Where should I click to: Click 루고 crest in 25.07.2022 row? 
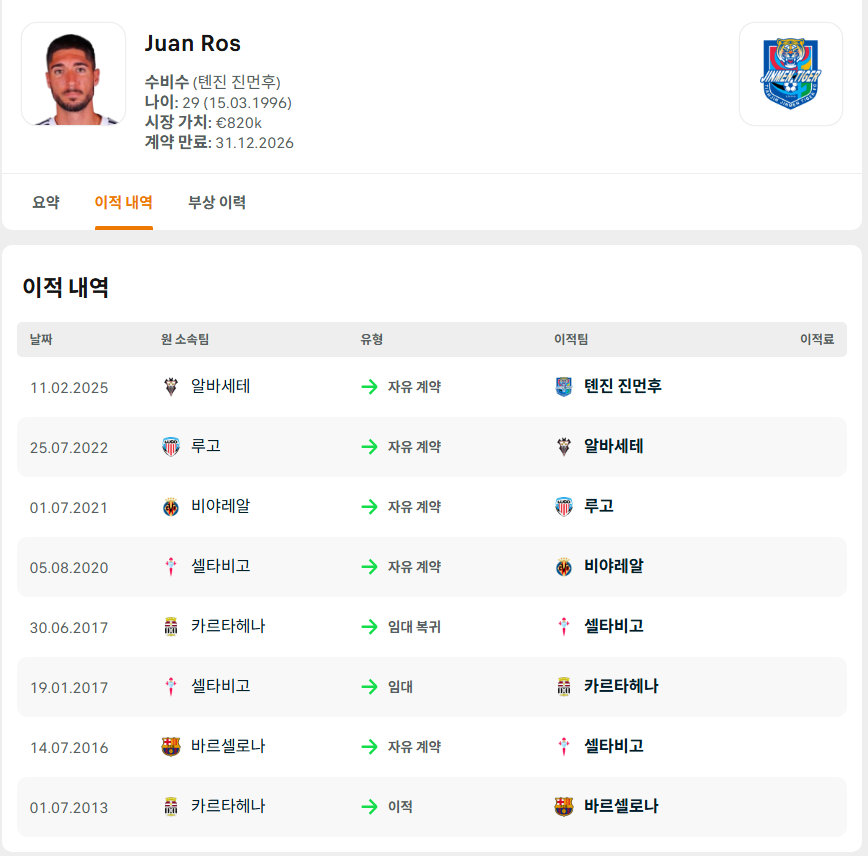[x=170, y=447]
